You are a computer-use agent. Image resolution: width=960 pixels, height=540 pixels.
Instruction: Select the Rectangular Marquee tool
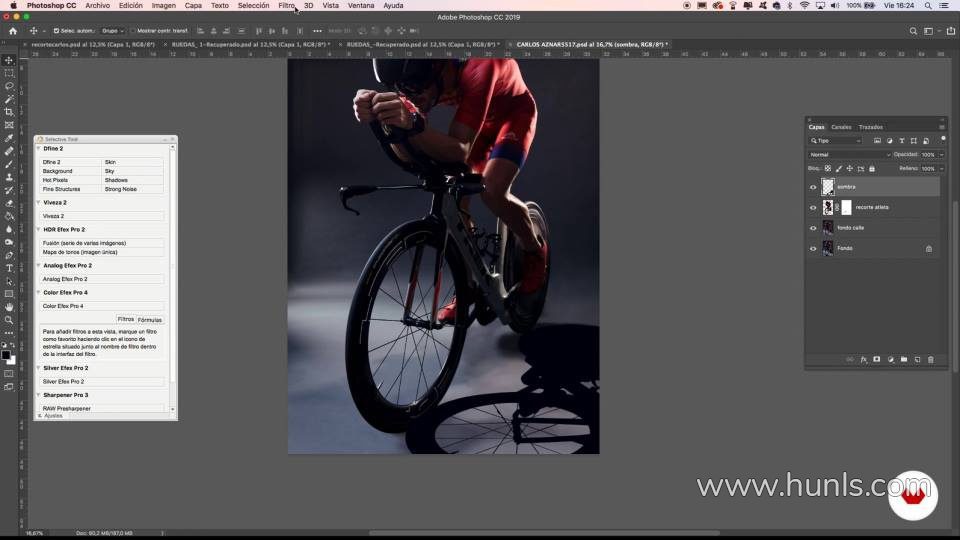point(9,73)
